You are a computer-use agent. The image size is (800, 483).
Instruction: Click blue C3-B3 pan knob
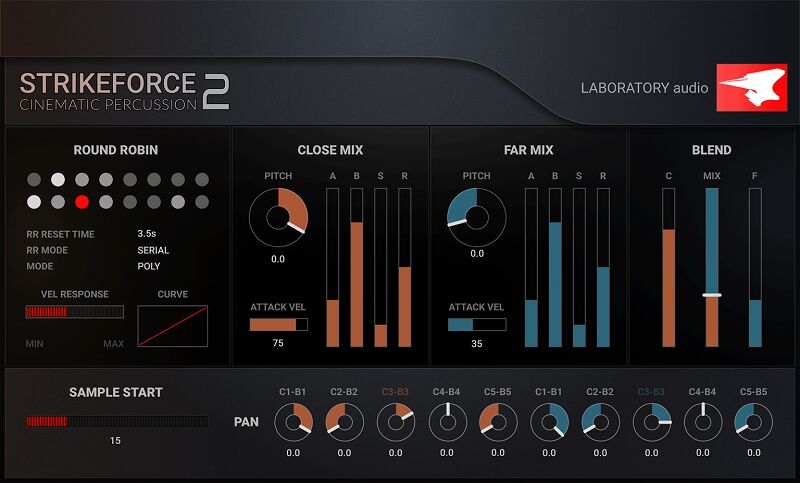(652, 422)
